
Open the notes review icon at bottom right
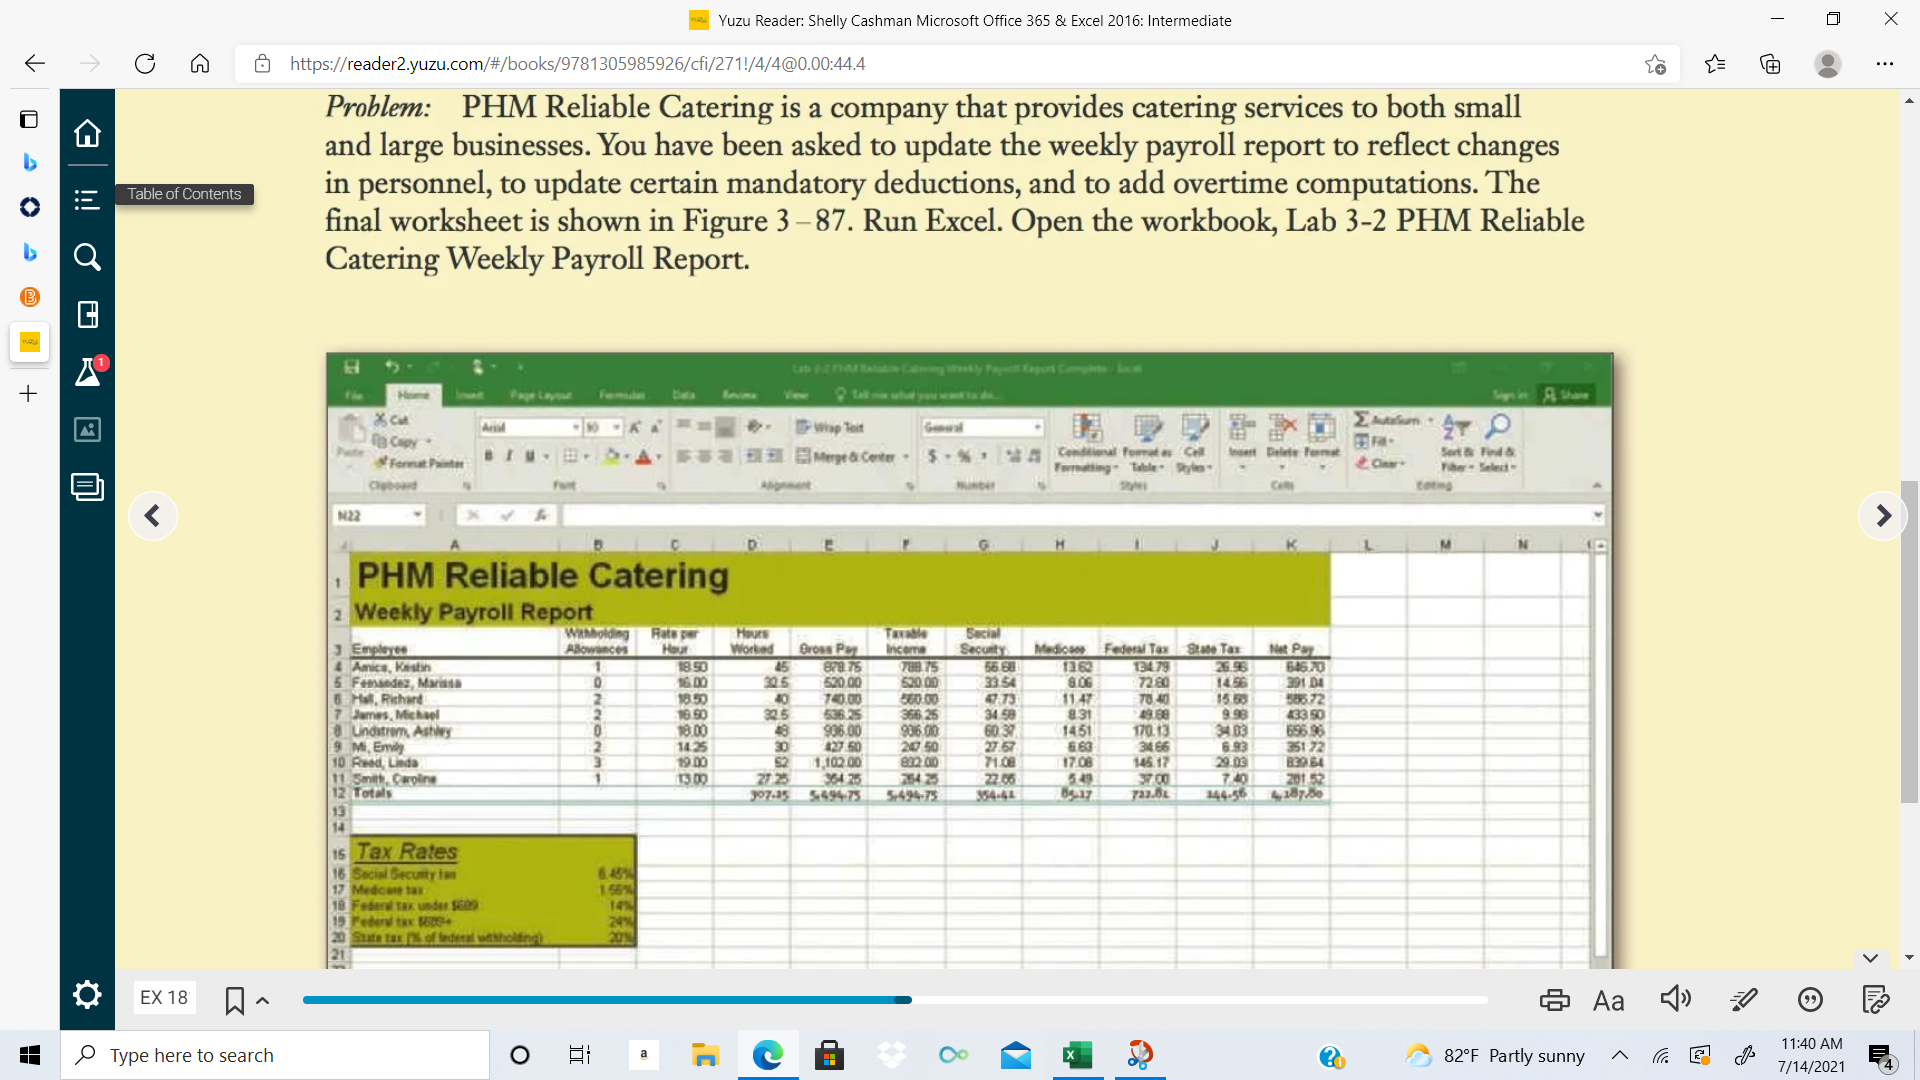pos(1876,999)
